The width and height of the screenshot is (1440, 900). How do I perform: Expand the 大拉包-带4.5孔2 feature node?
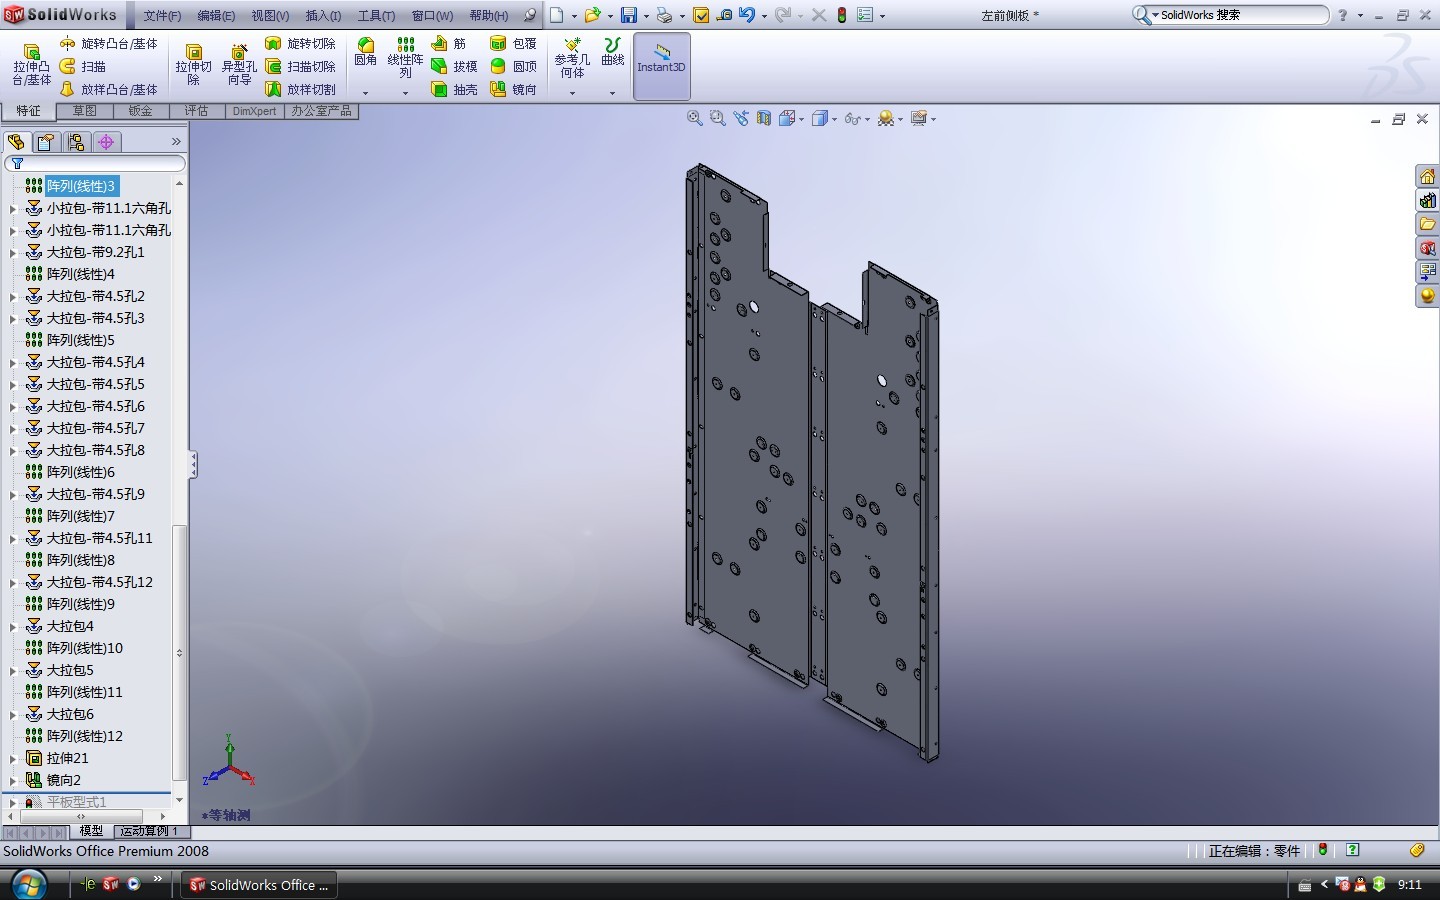click(x=13, y=297)
